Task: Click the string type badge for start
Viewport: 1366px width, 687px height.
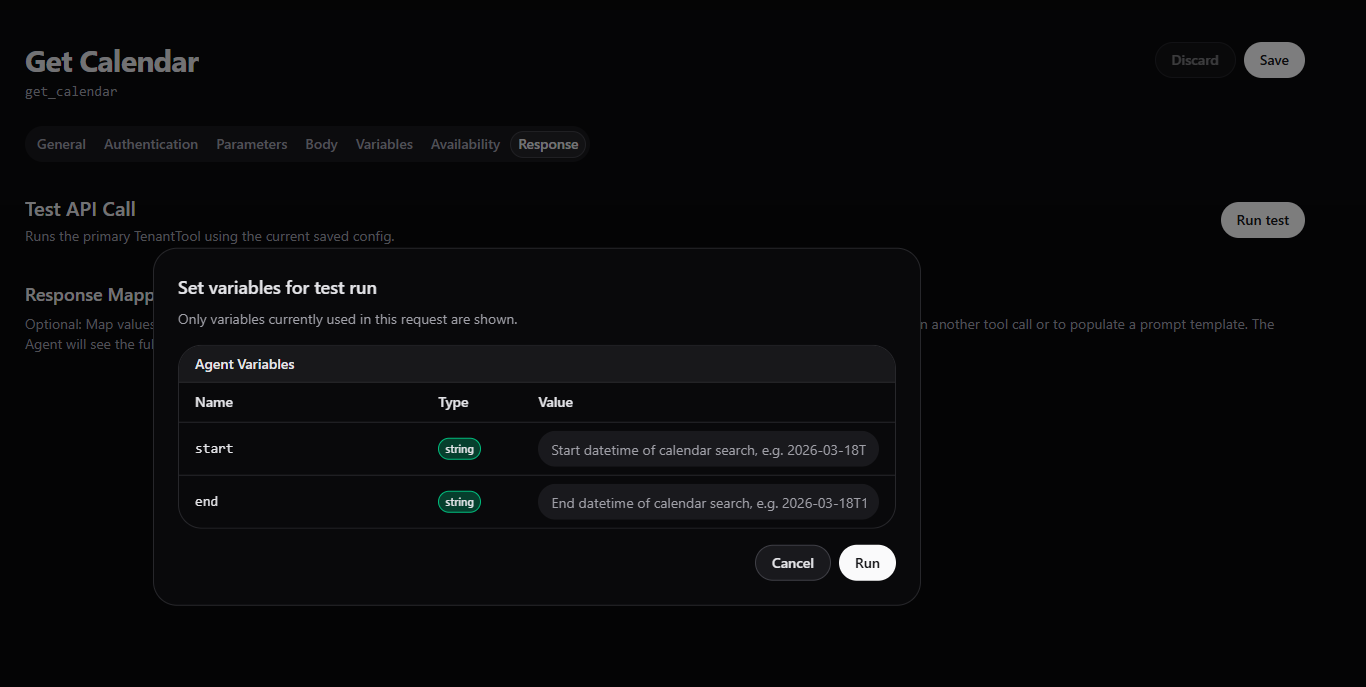Action: (459, 449)
